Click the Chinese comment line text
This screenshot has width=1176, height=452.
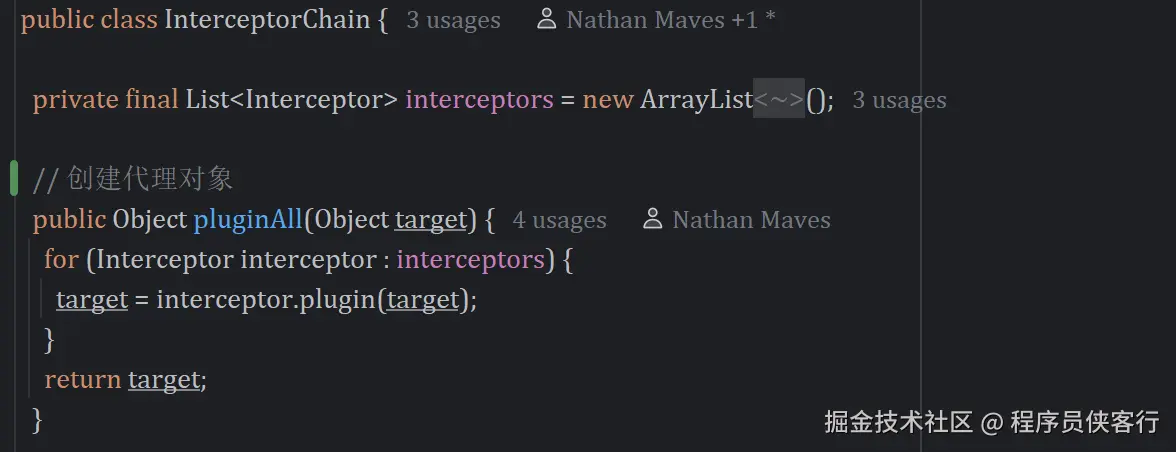[150, 180]
